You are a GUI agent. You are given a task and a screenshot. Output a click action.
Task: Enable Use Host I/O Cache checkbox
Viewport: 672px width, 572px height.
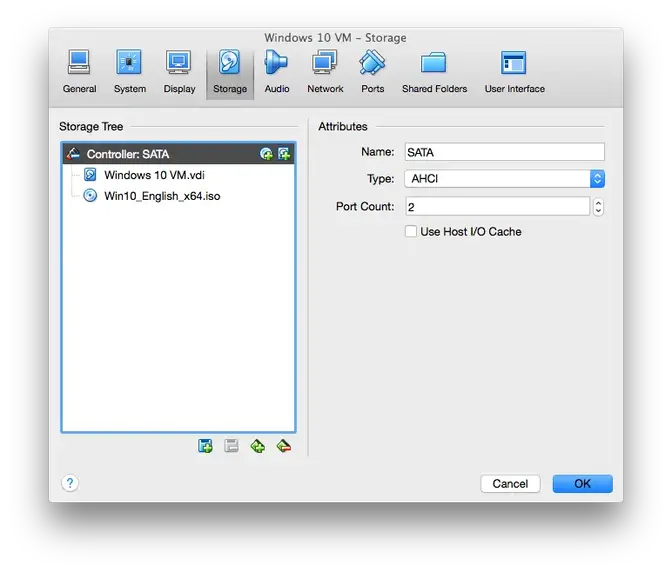coord(411,232)
